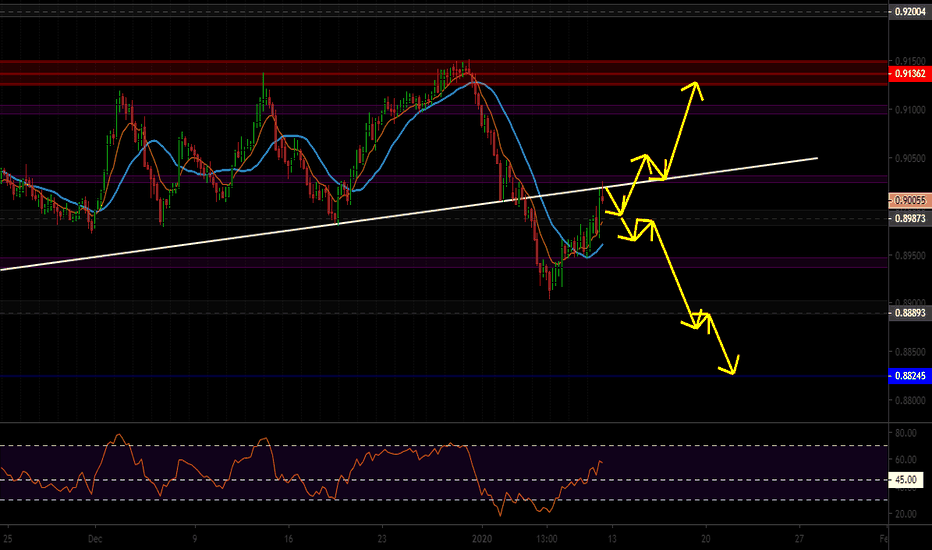This screenshot has width=932, height=550.
Task: Click the RSI 80.00 scale label
Action: tap(906, 434)
